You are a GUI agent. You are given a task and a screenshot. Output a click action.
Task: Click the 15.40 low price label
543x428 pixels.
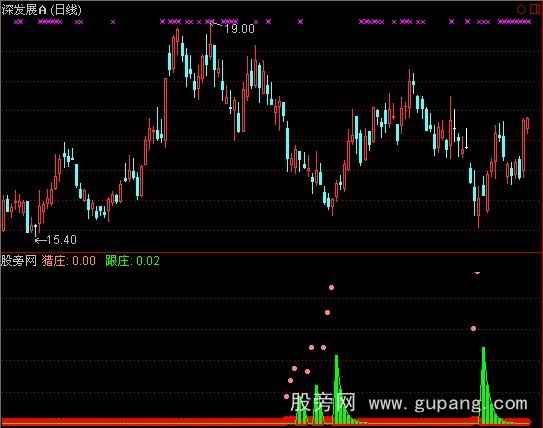(x=61, y=240)
